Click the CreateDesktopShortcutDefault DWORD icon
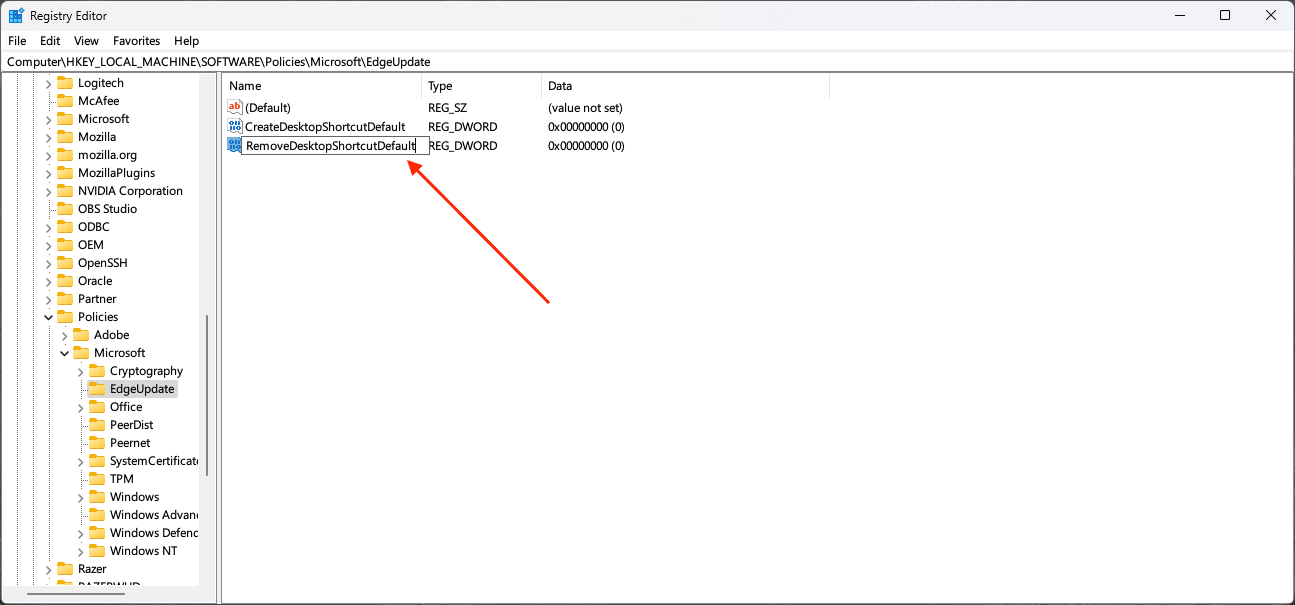 (x=235, y=126)
